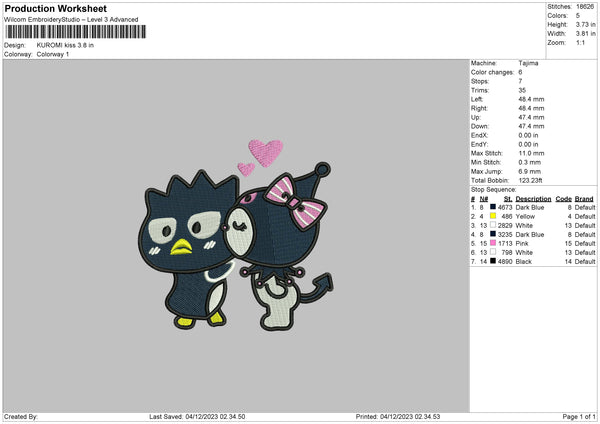Click the 'Code' column header
The image size is (600, 424).
pyautogui.click(x=564, y=199)
